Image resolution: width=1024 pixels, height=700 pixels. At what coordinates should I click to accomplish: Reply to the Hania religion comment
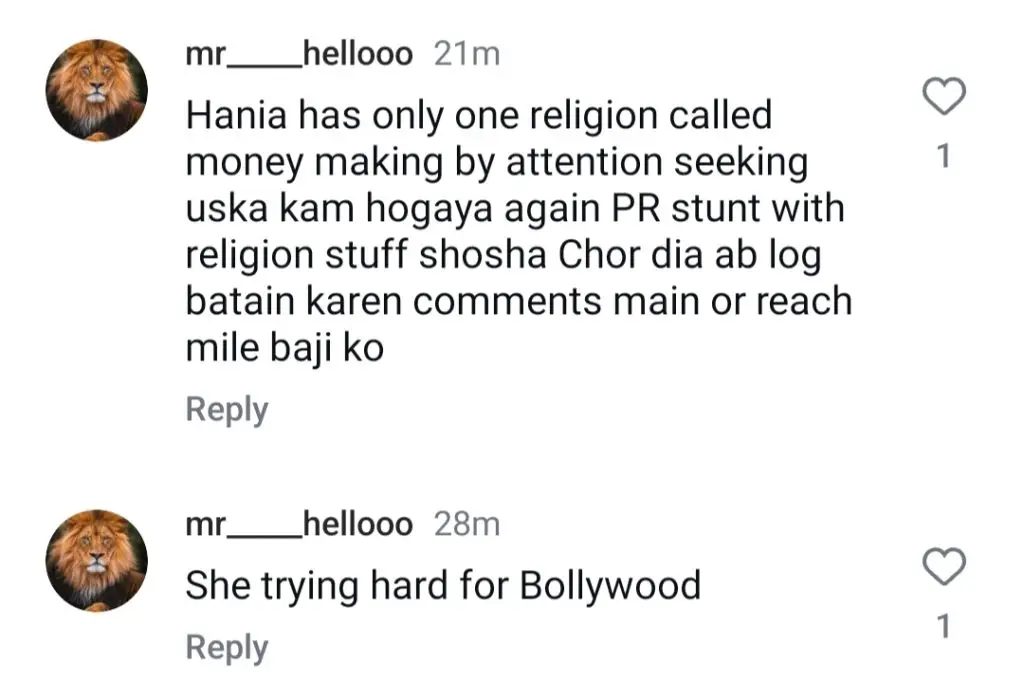[227, 410]
